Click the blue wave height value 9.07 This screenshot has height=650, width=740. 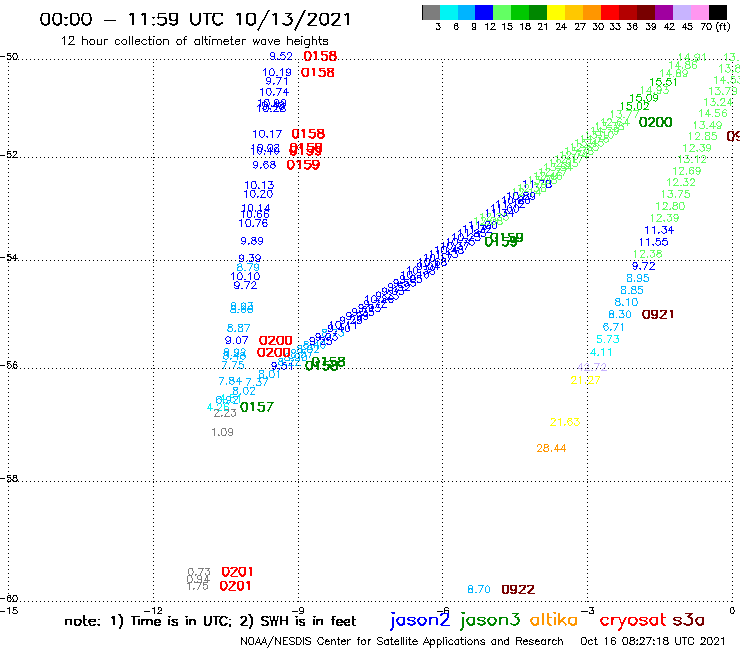pos(236,340)
